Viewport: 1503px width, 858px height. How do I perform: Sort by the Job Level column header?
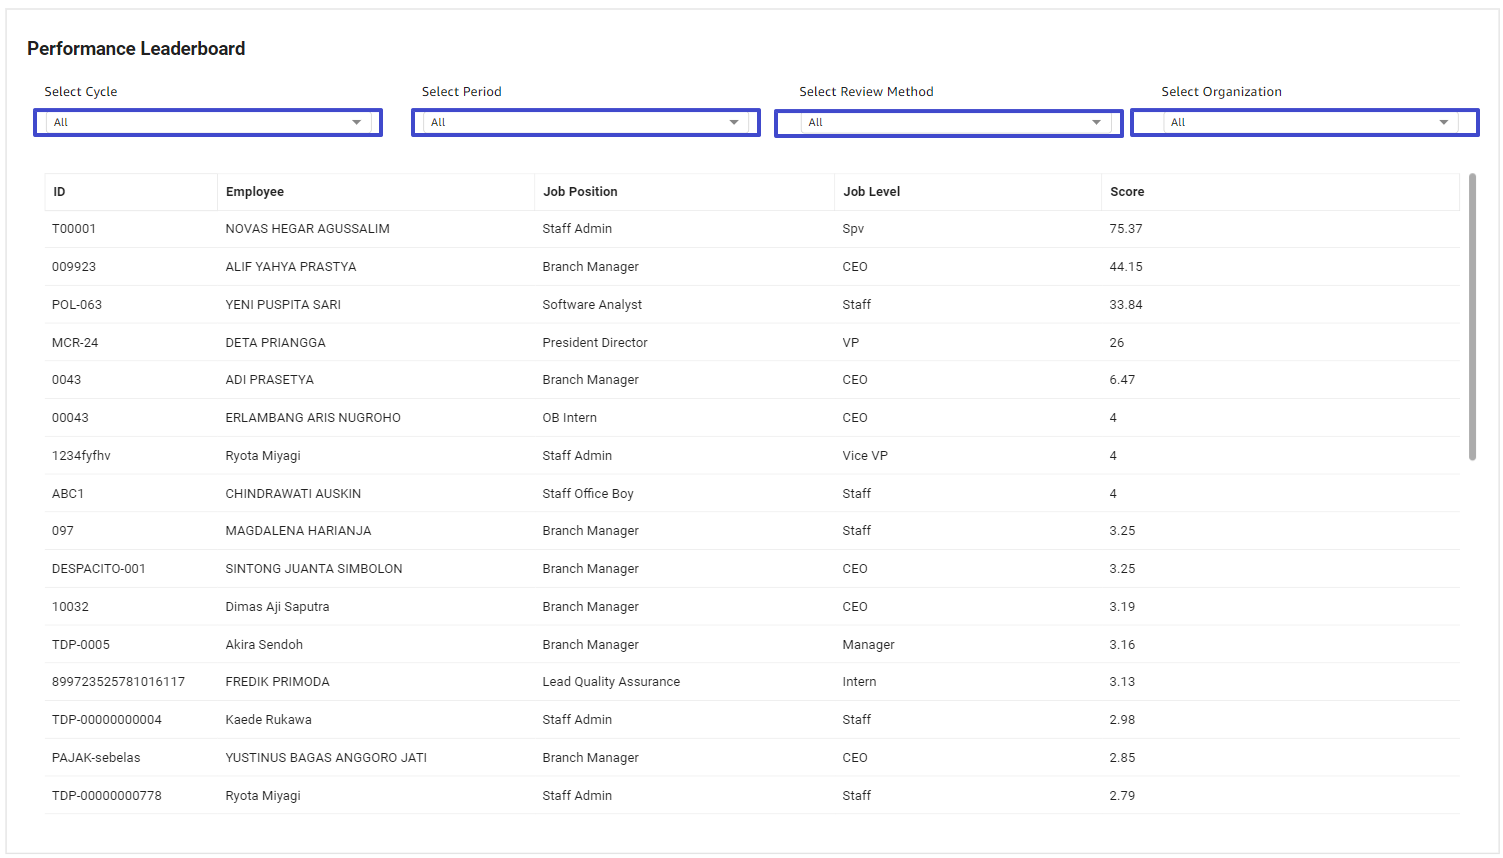968,192
